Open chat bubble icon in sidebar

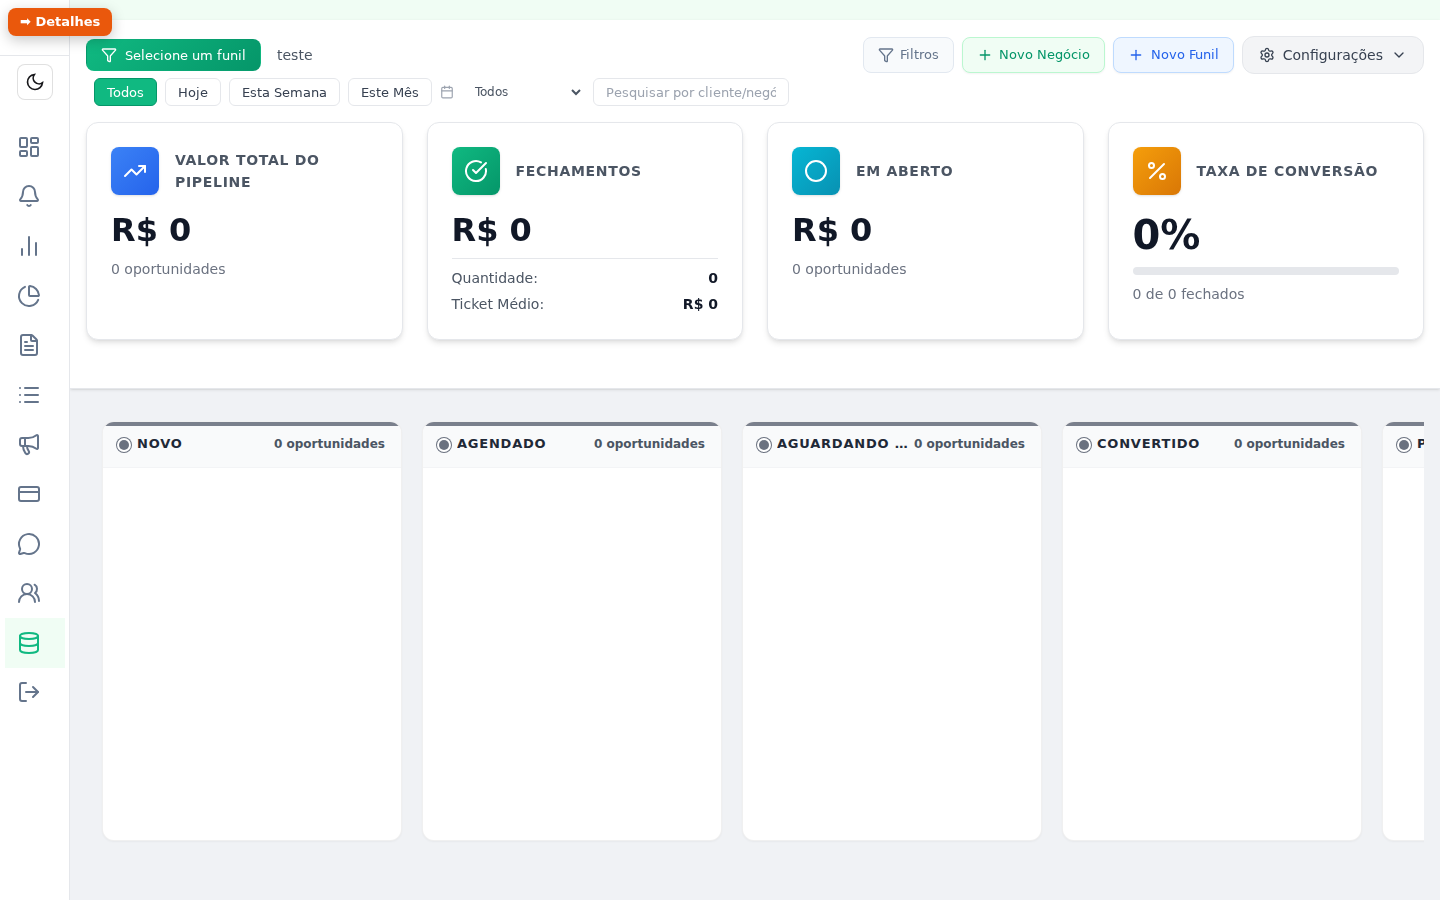click(29, 544)
